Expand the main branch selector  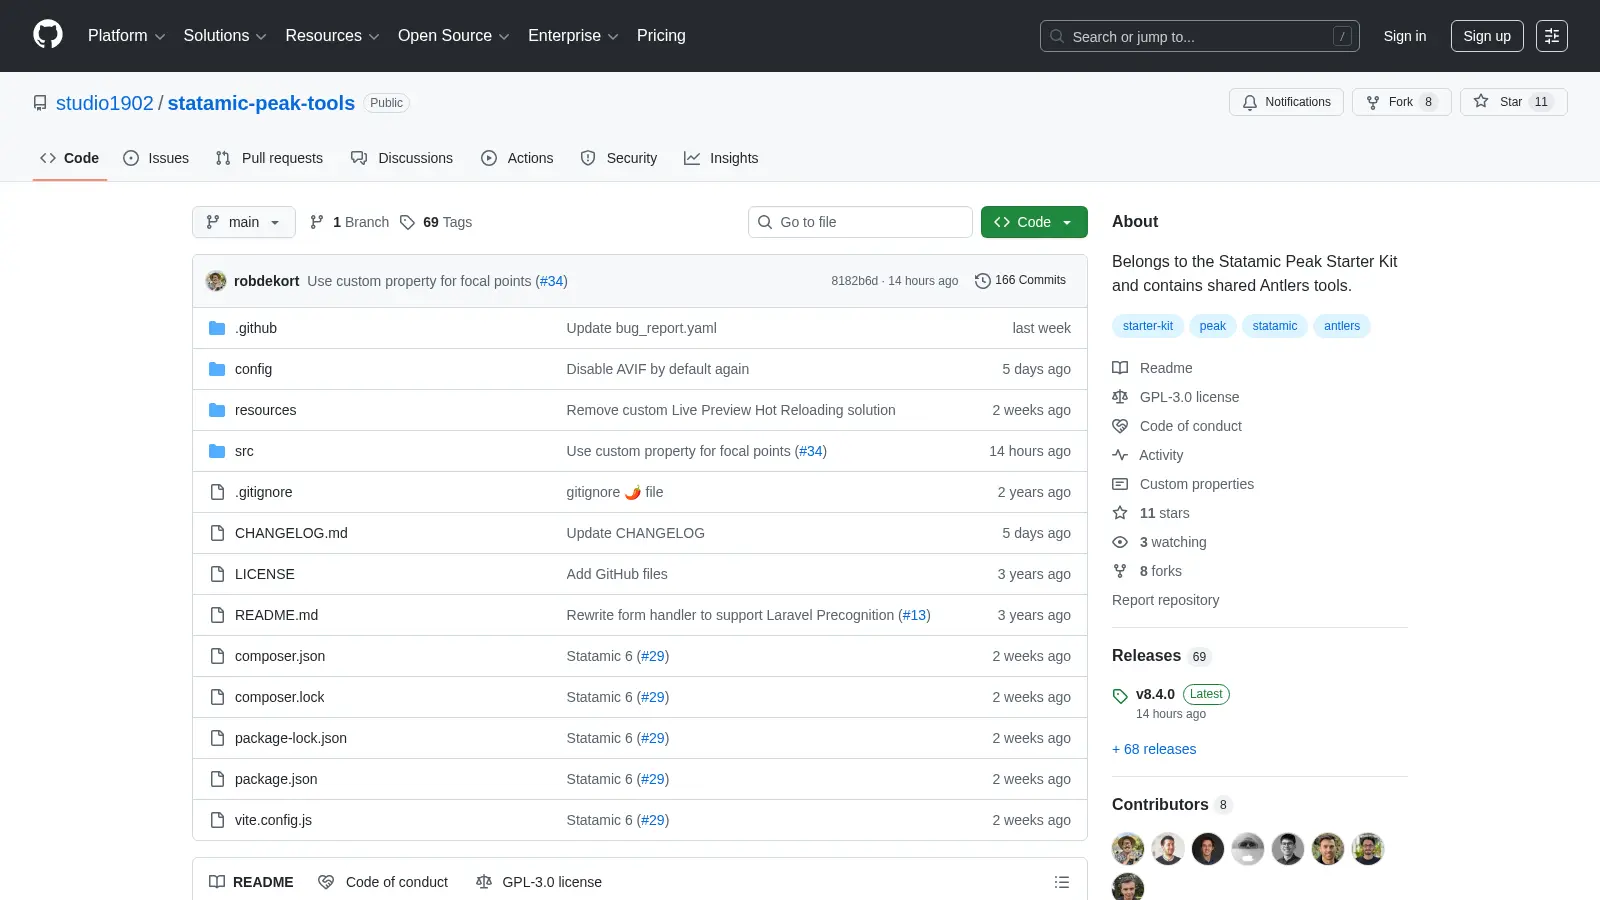click(x=244, y=222)
